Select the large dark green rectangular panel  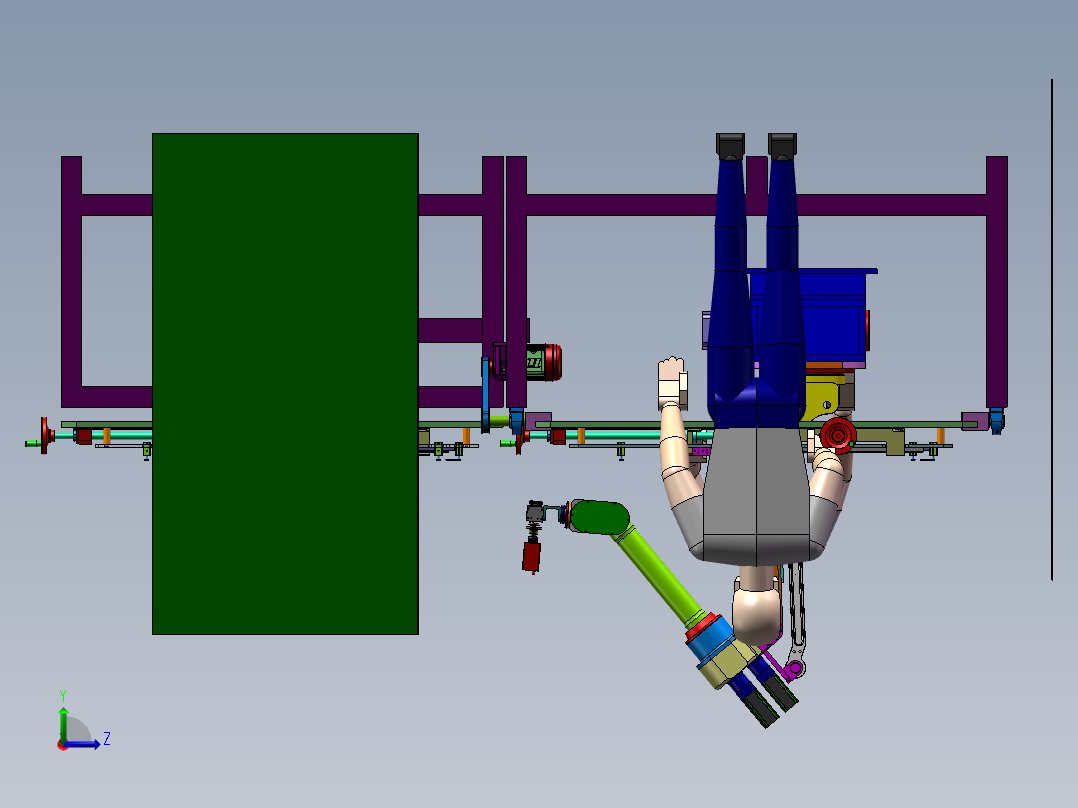285,384
